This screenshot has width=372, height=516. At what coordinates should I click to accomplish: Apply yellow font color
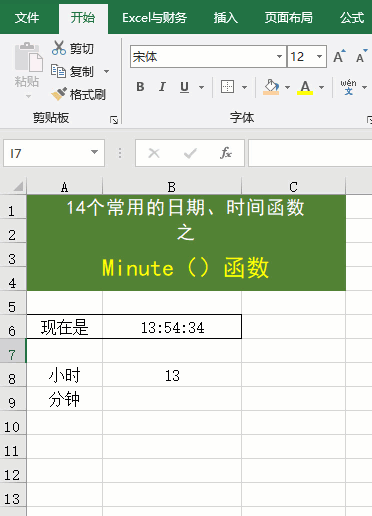pos(305,87)
